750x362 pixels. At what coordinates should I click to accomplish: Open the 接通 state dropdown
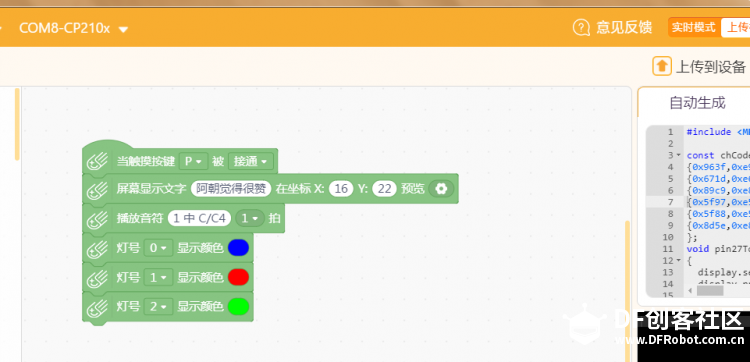(x=251, y=162)
